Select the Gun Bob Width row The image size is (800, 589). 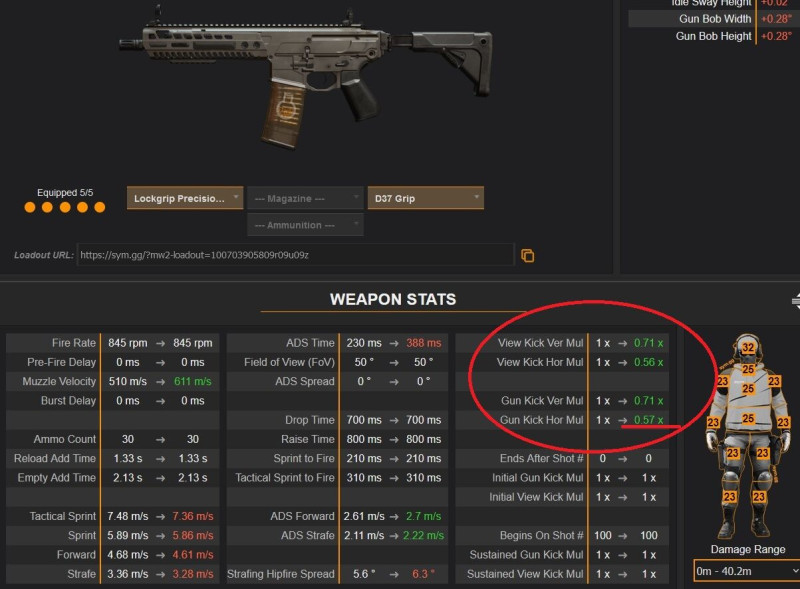[714, 19]
